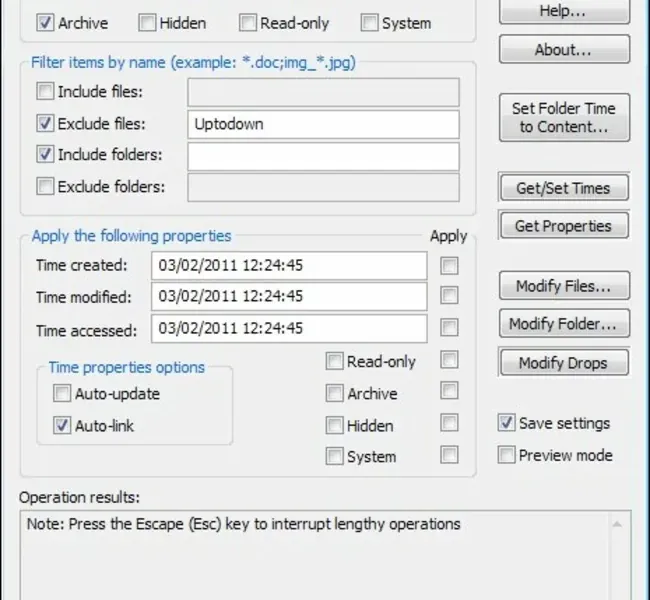
Task: Uncheck the Save settings option
Action: tap(507, 423)
